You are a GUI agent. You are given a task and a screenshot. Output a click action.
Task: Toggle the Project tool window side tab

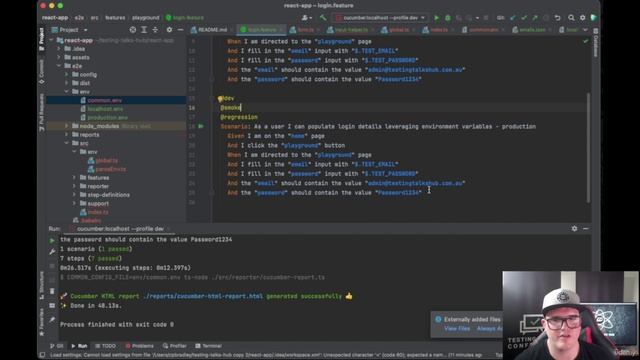coord(42,39)
